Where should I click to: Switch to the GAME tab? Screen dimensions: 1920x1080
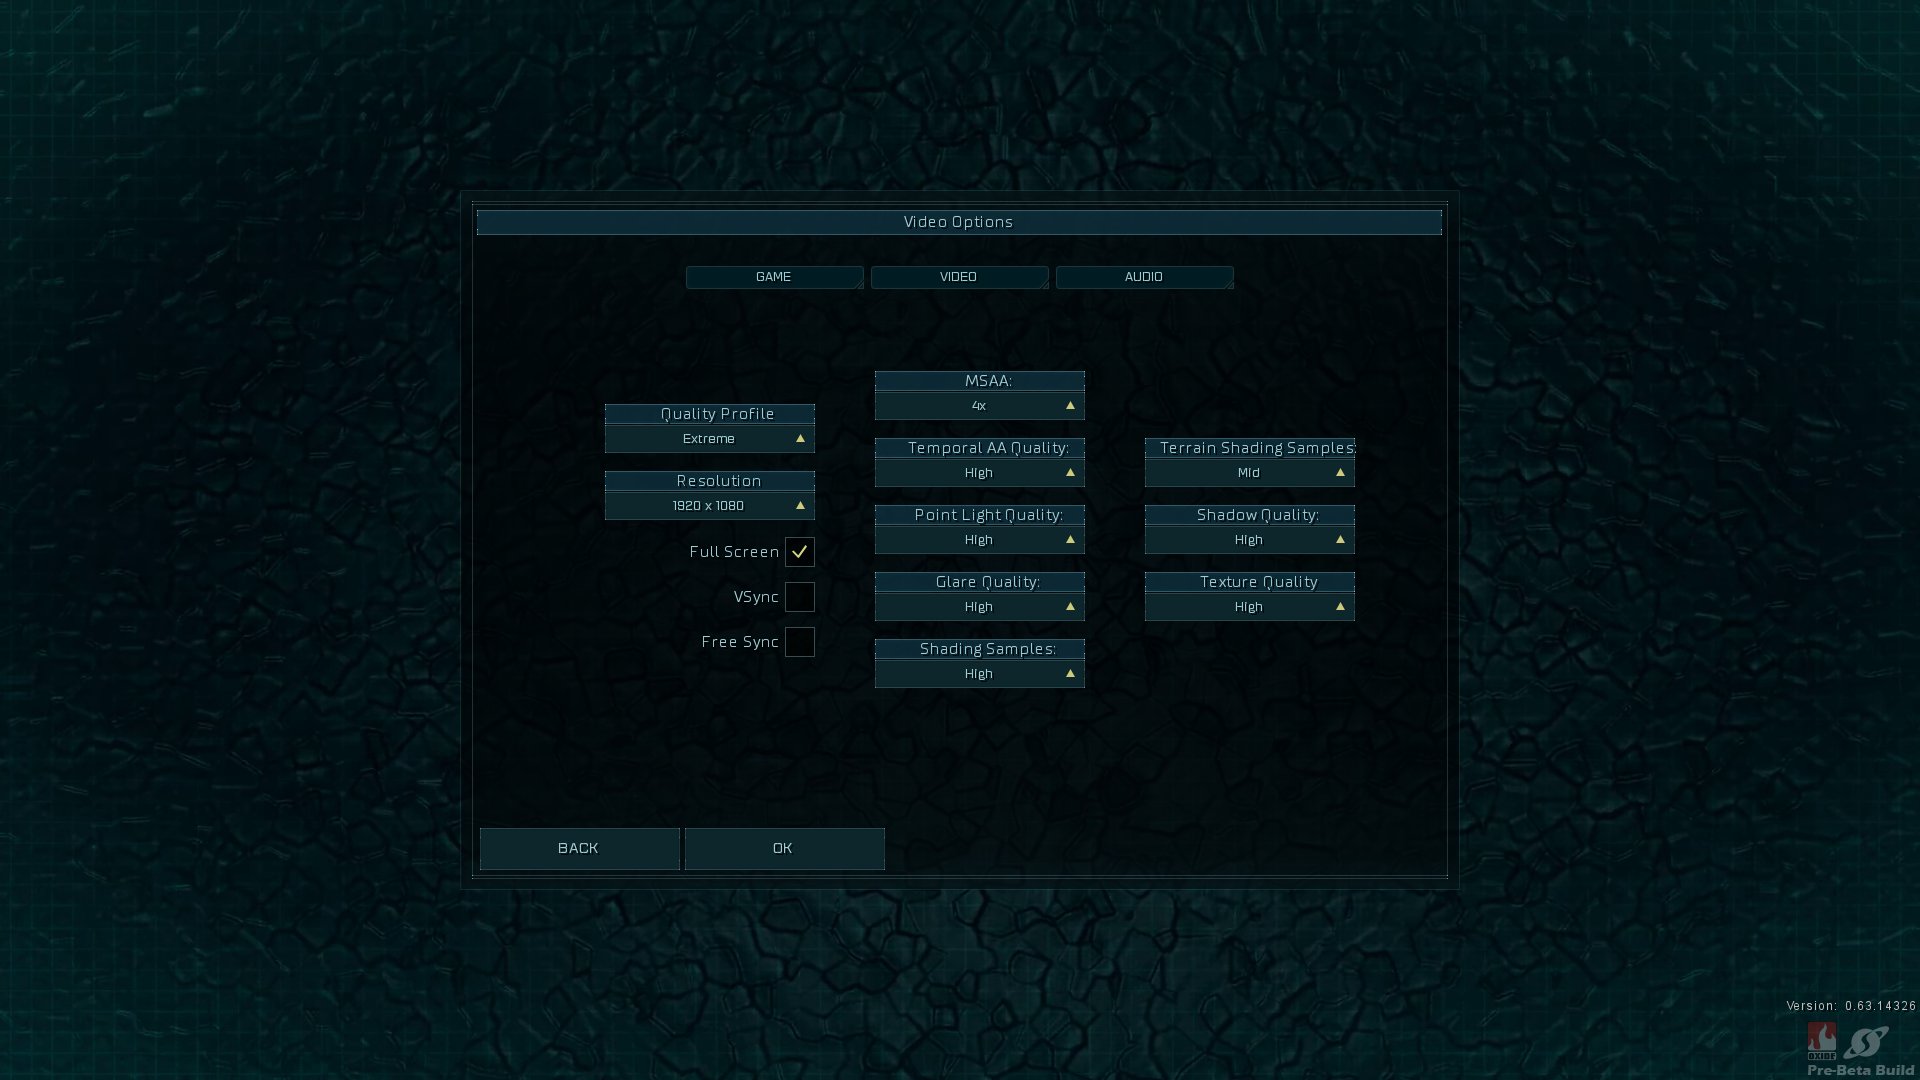coord(774,277)
